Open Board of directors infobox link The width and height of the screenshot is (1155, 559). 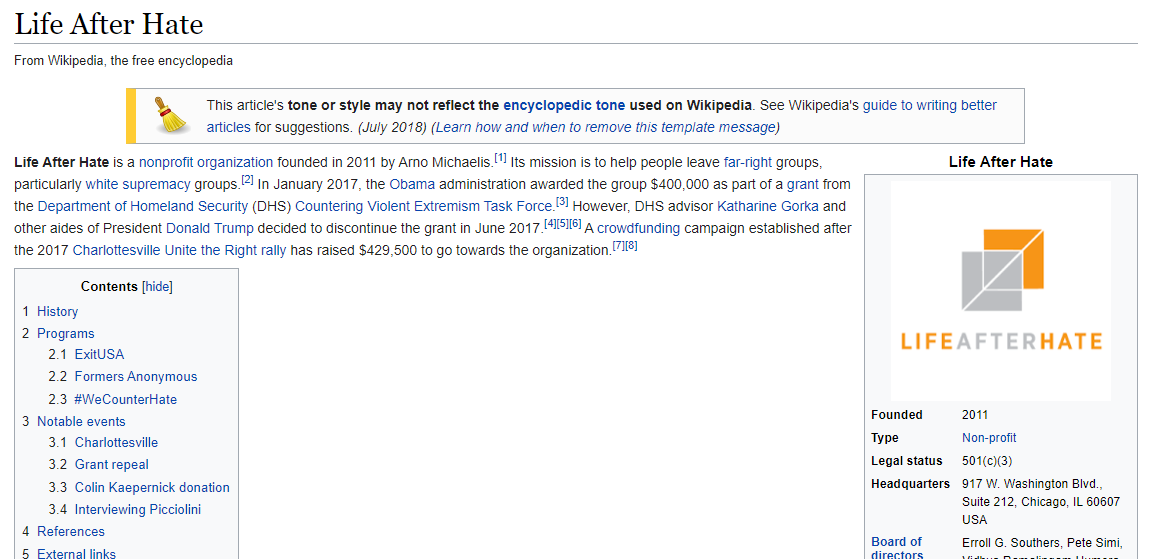[x=896, y=548]
